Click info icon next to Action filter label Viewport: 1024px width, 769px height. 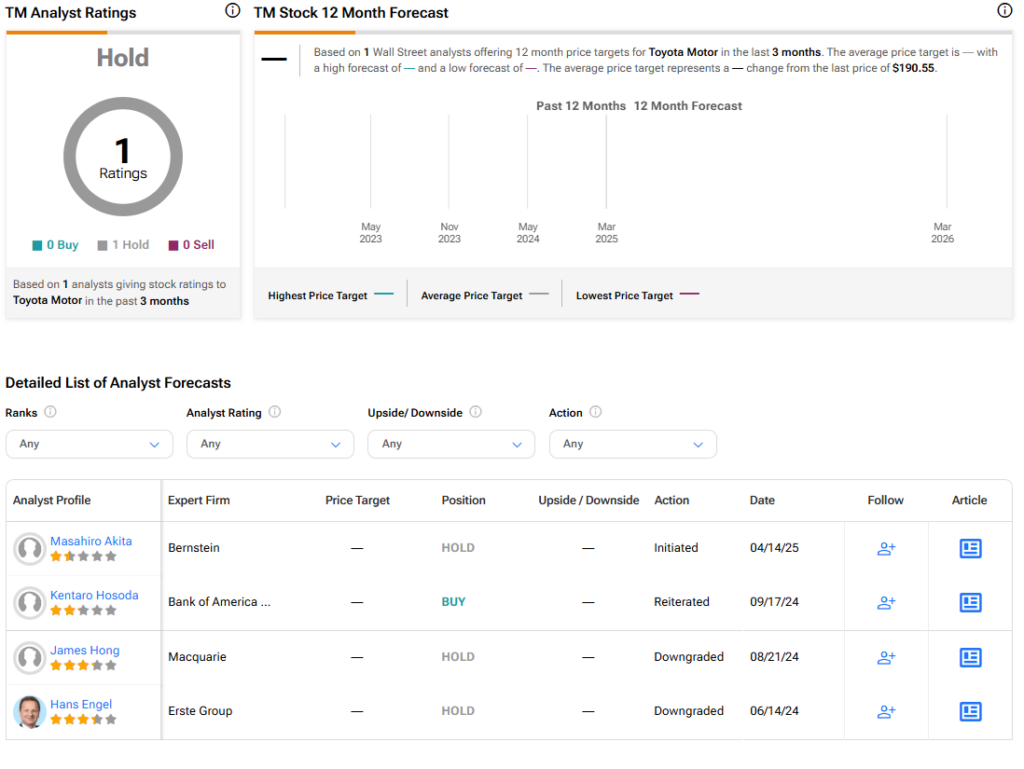[x=596, y=412]
